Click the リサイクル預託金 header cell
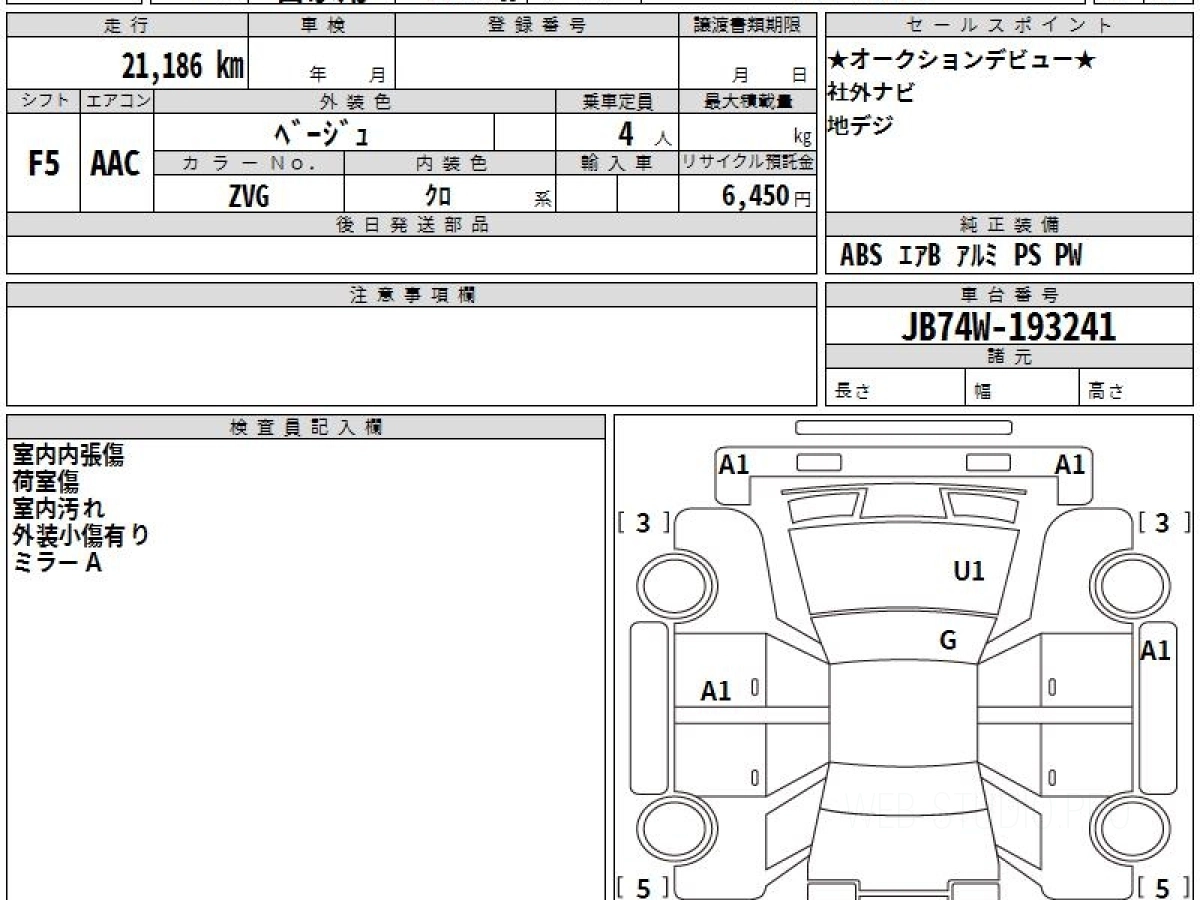The width and height of the screenshot is (1200, 900). [747, 164]
